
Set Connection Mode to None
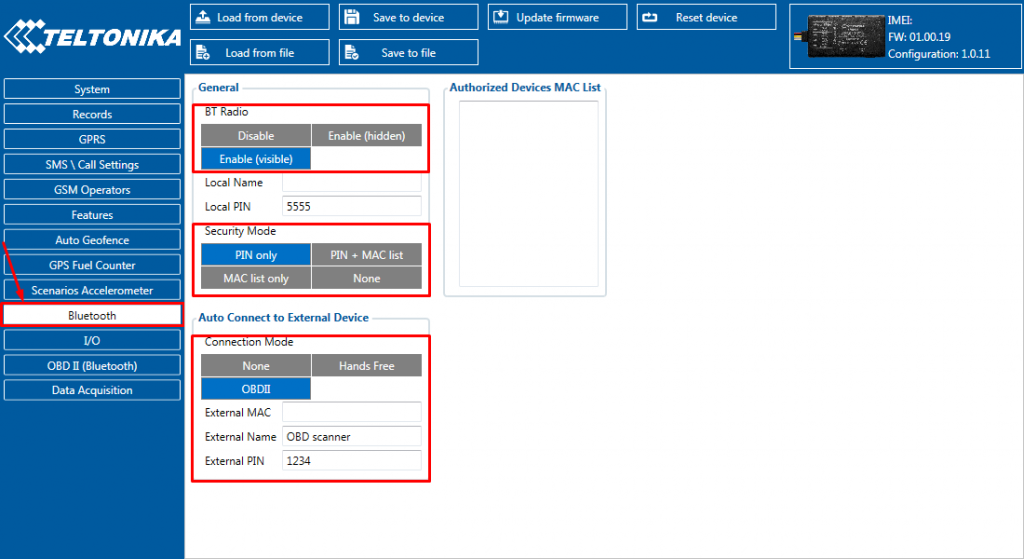point(256,366)
